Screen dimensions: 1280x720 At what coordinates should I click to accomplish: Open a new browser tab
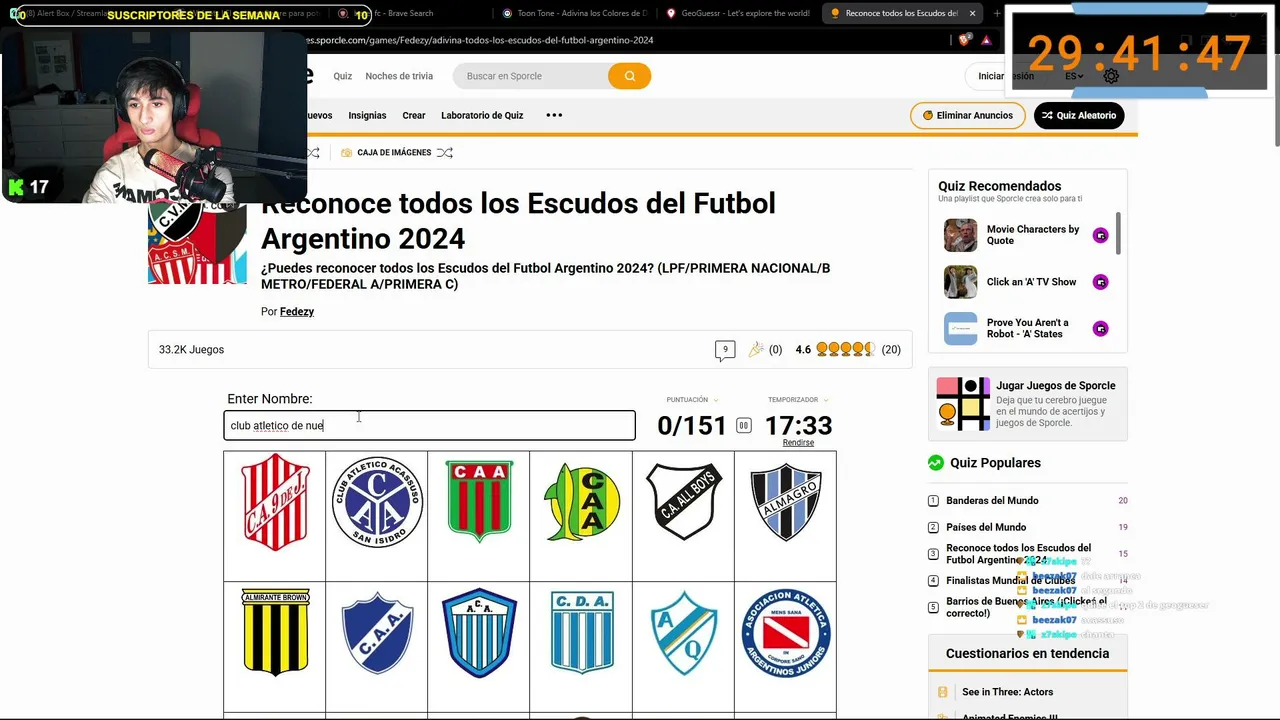(x=997, y=14)
